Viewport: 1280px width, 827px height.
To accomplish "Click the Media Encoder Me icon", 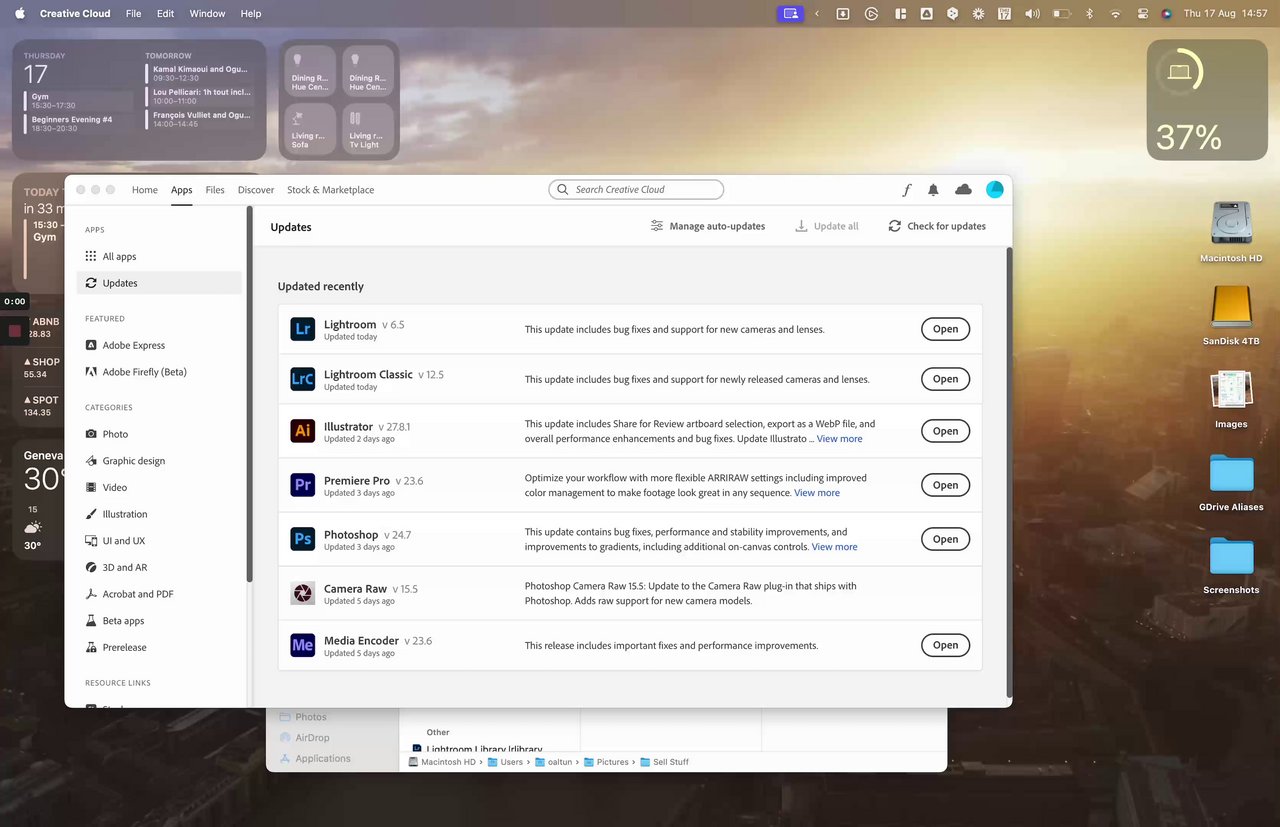I will click(302, 645).
